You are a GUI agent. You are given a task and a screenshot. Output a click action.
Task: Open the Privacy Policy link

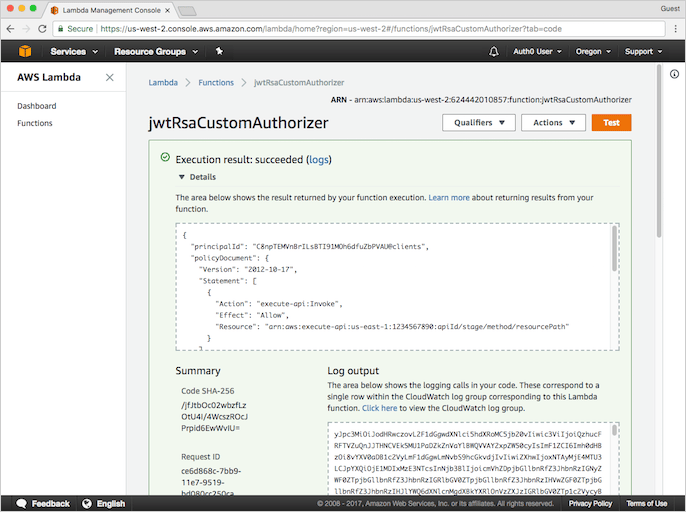click(x=590, y=504)
